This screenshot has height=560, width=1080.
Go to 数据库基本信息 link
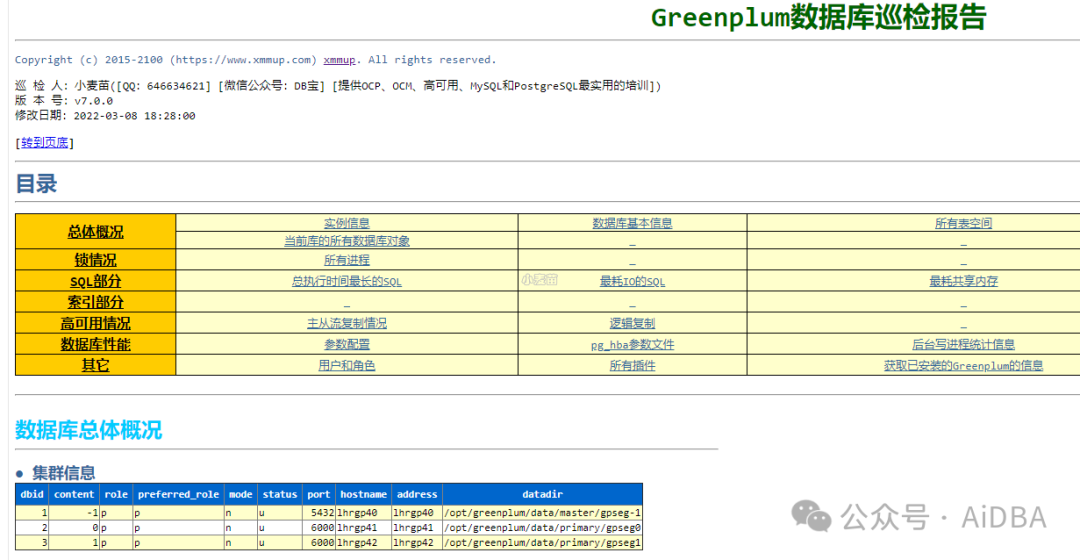click(x=632, y=223)
